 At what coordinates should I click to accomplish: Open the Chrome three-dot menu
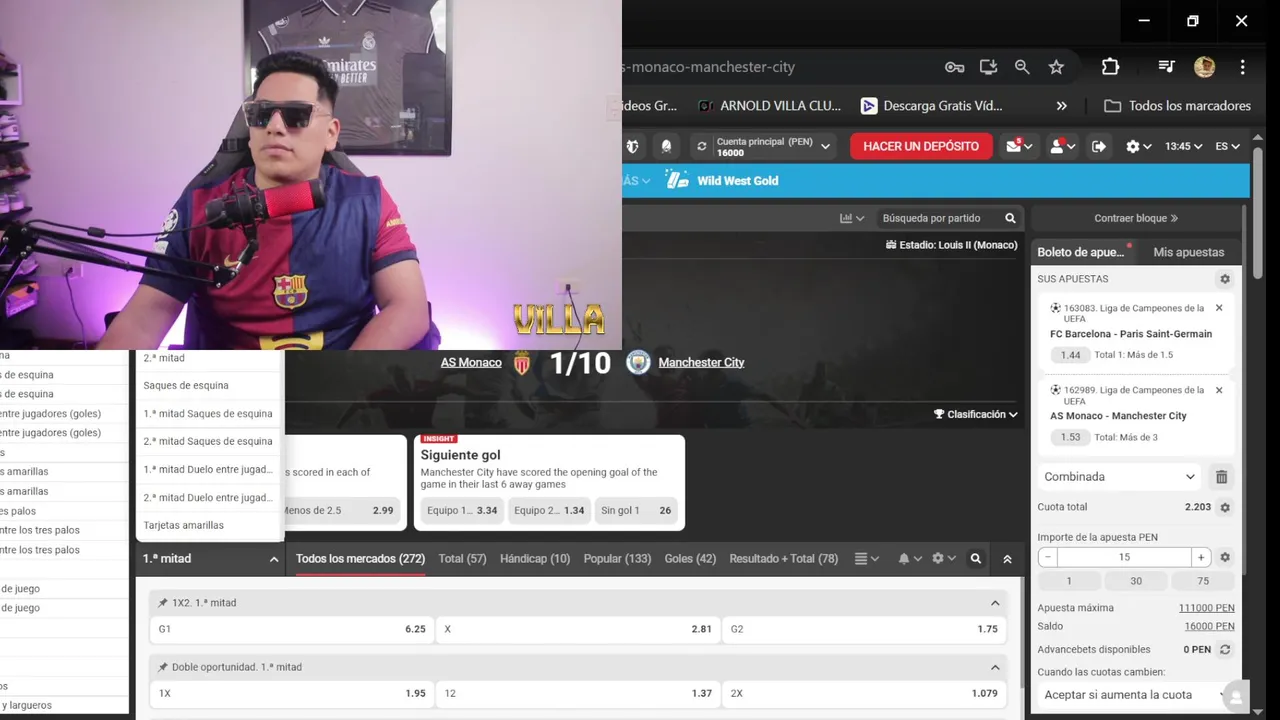tap(1242, 67)
